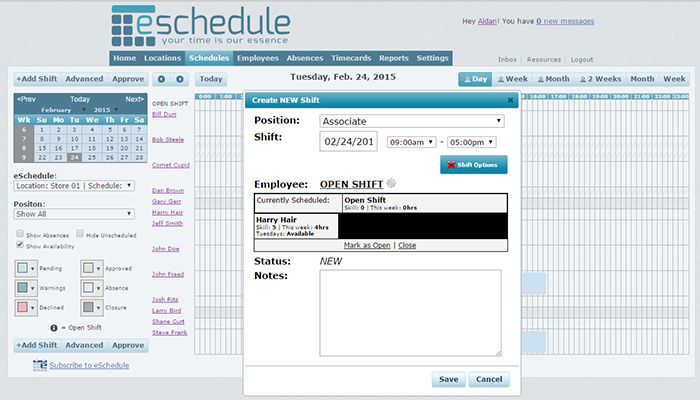The height and width of the screenshot is (400, 700).
Task: Select Pending color swatch
Action: (x=22, y=268)
